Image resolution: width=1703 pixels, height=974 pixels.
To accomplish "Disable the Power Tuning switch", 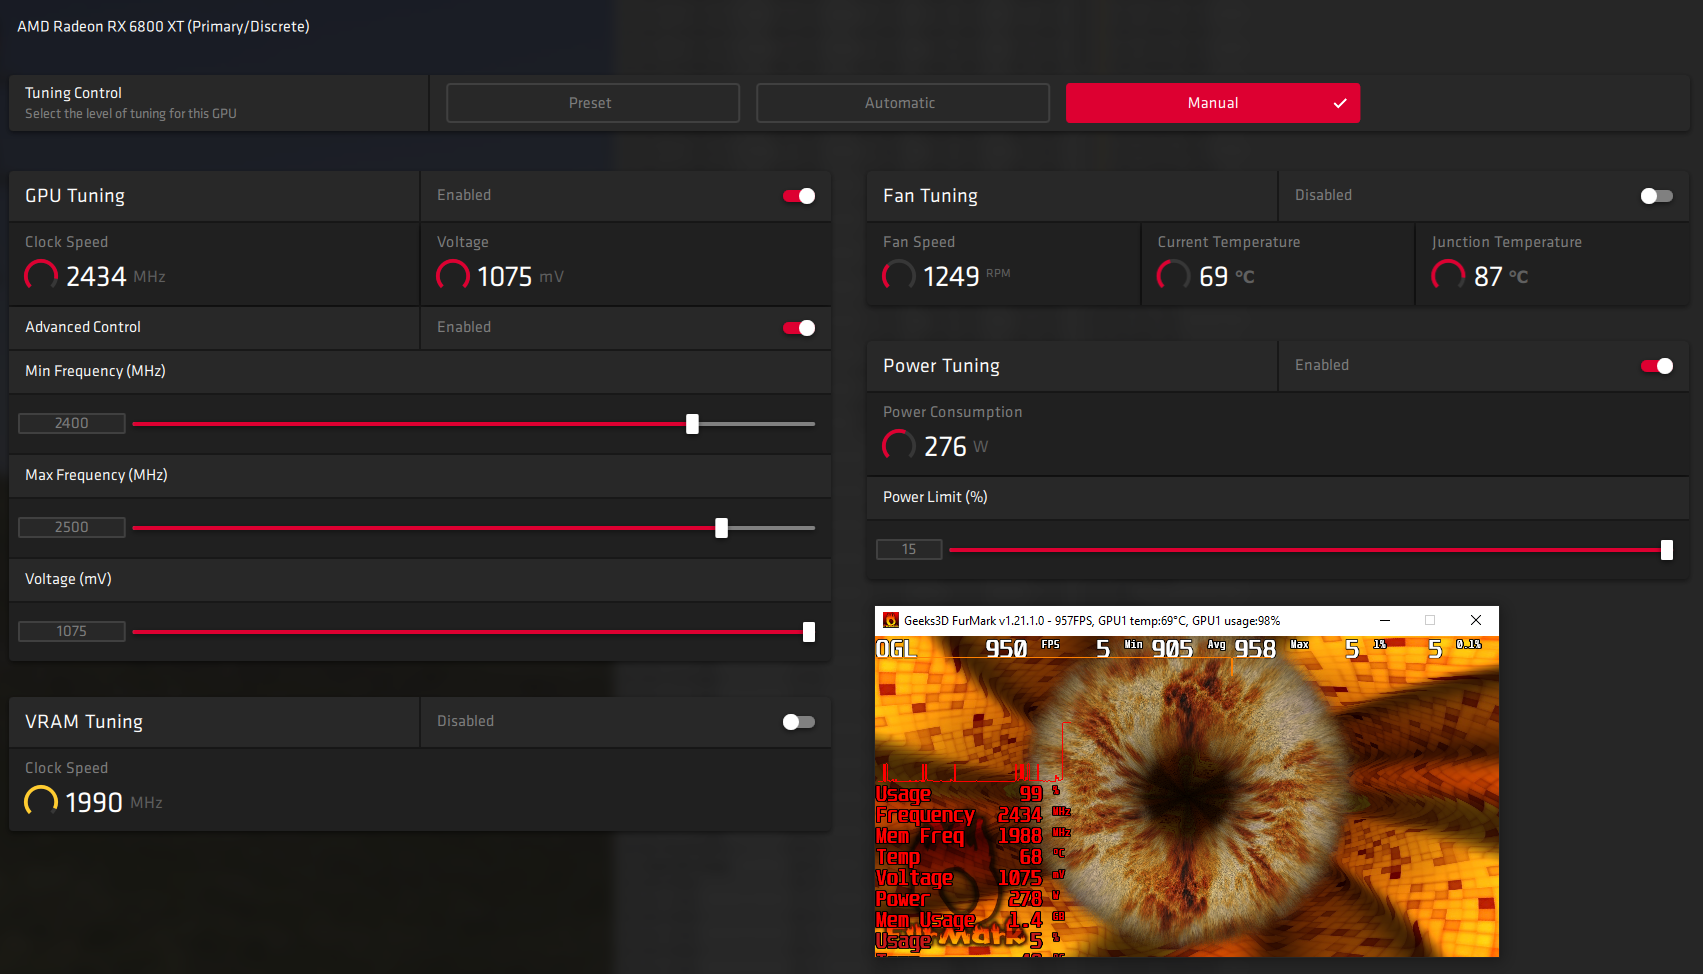I will point(1657,366).
